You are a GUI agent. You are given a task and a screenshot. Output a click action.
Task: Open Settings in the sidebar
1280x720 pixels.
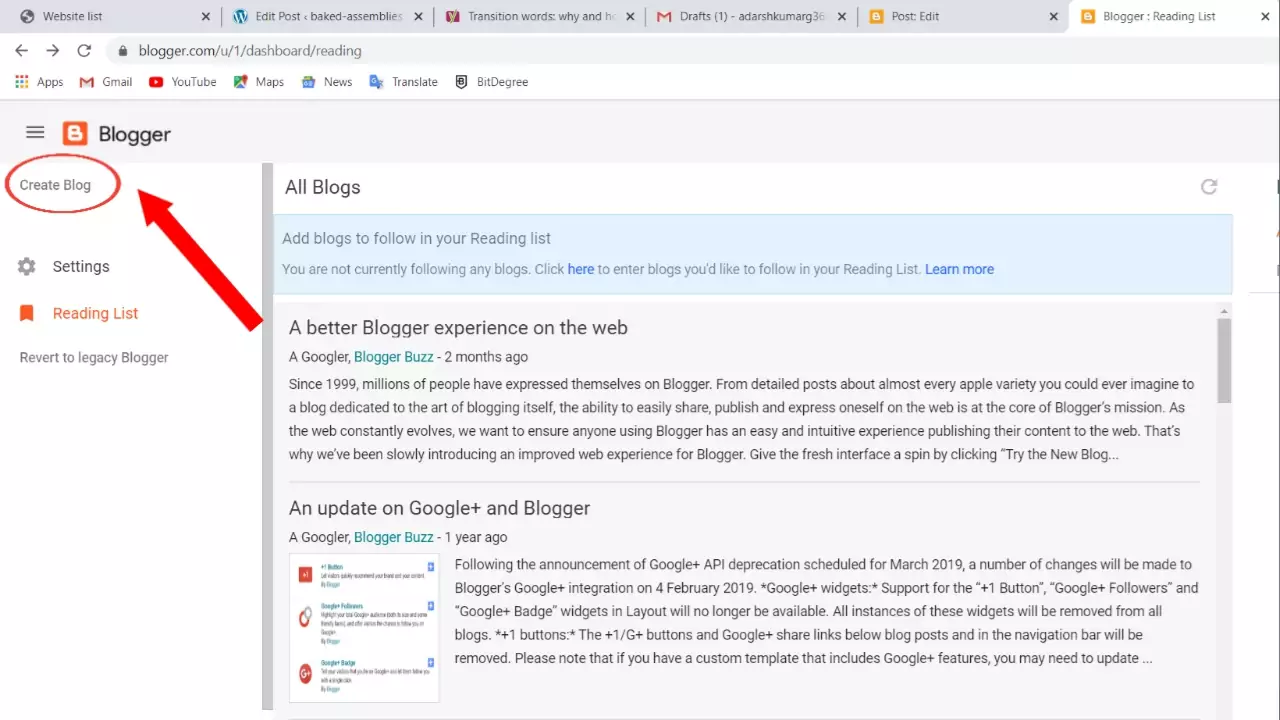coord(81,267)
